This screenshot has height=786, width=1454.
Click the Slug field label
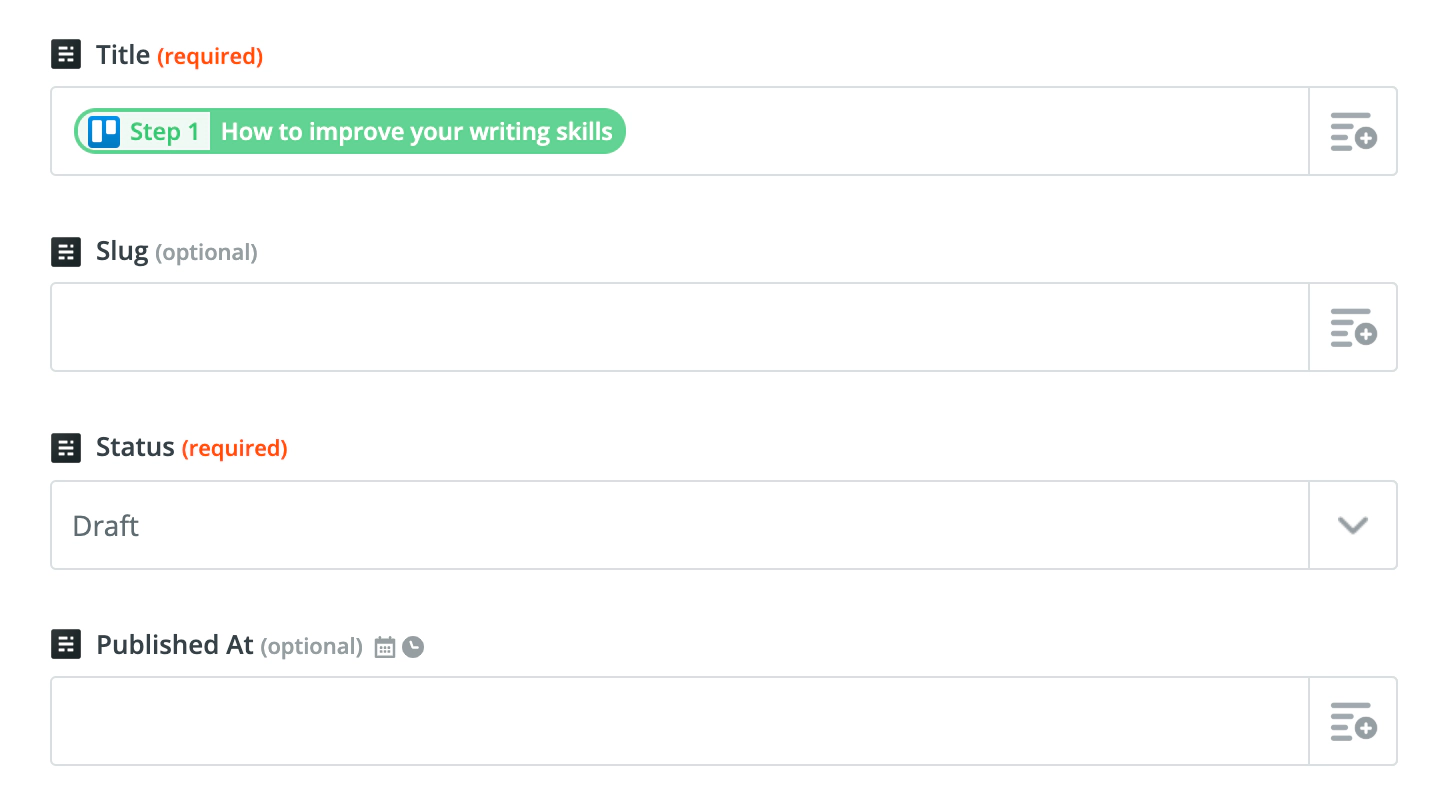coord(123,252)
